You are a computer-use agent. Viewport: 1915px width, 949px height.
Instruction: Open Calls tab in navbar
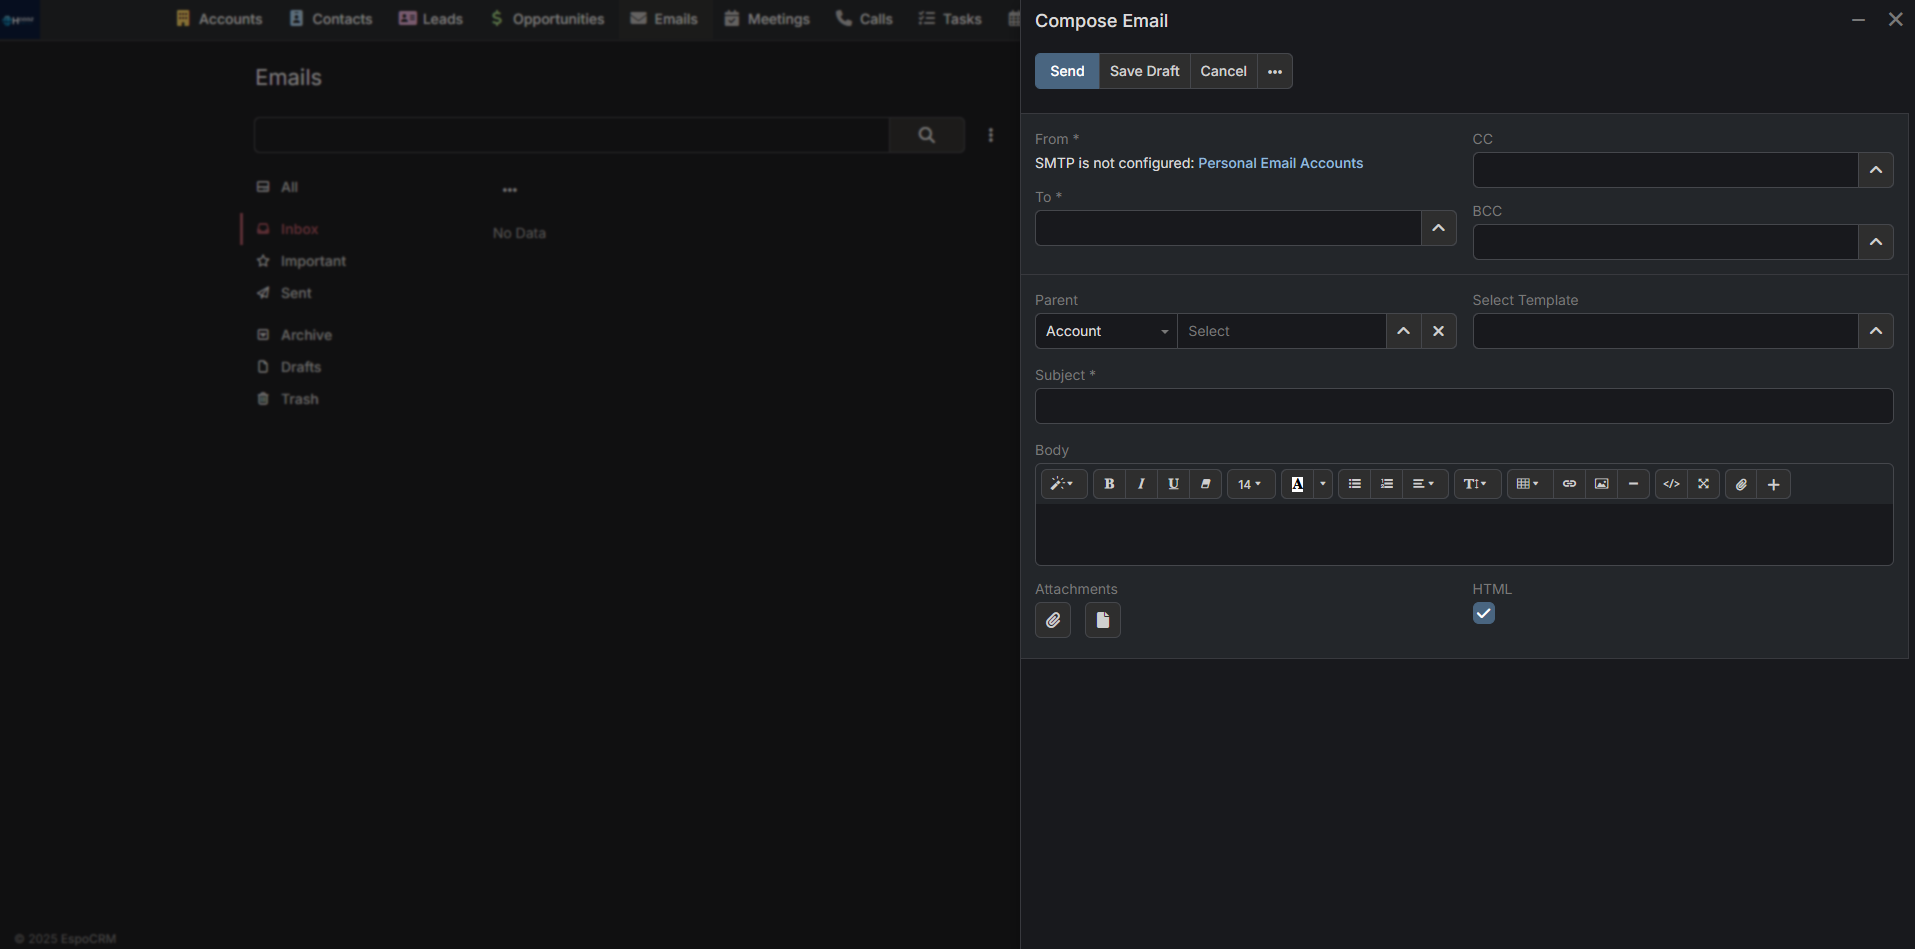point(864,19)
